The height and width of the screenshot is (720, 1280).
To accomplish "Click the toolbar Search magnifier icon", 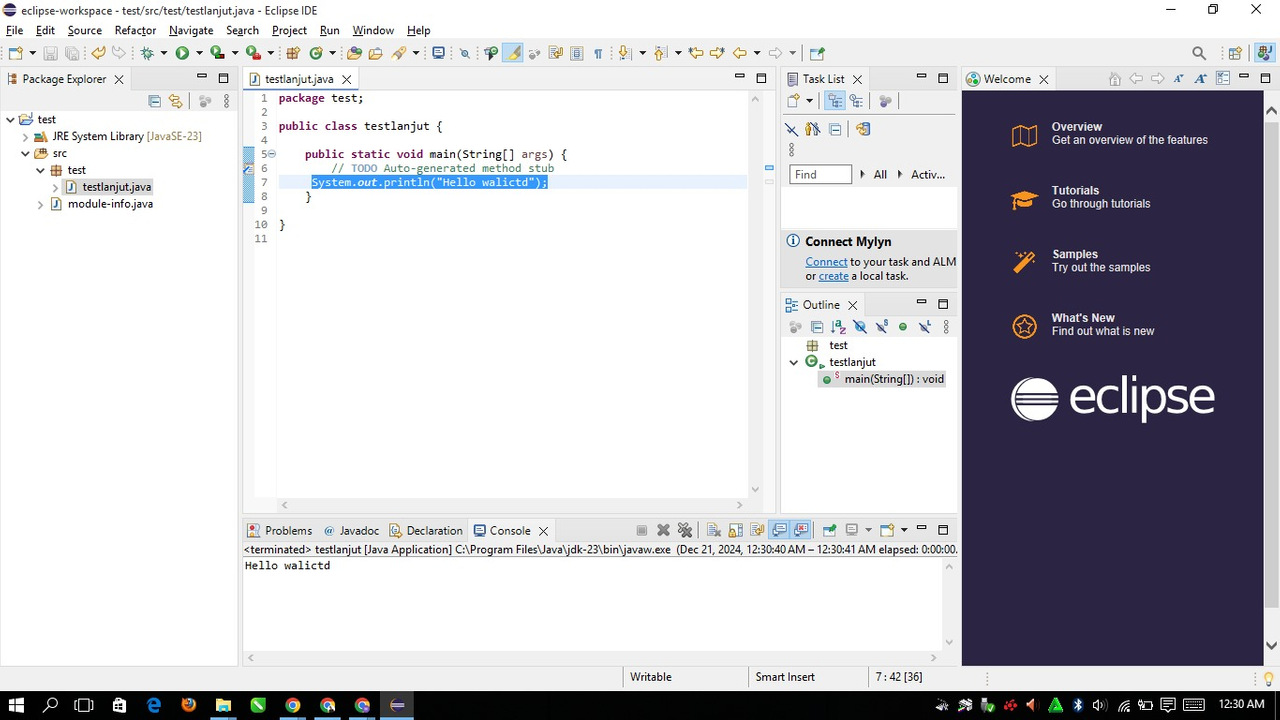I will click(x=1199, y=53).
